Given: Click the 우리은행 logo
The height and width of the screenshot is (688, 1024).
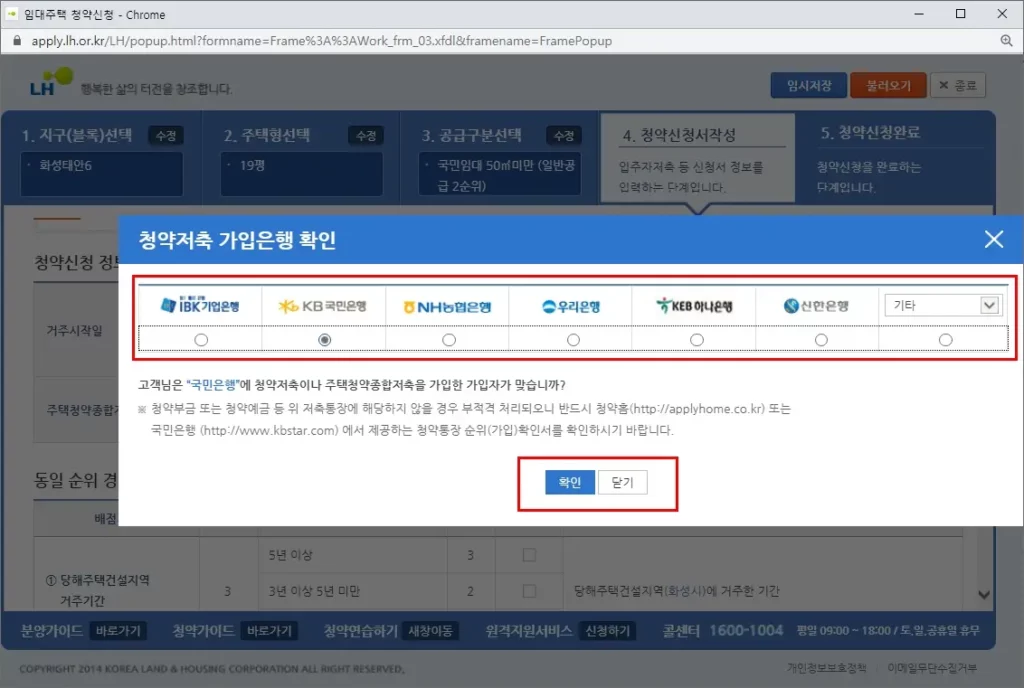Looking at the screenshot, I should (571, 306).
